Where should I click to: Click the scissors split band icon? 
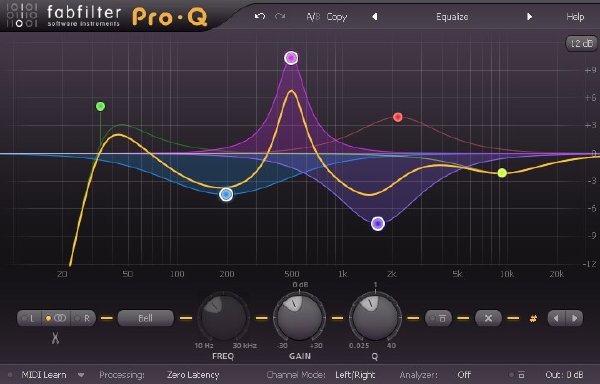55,338
